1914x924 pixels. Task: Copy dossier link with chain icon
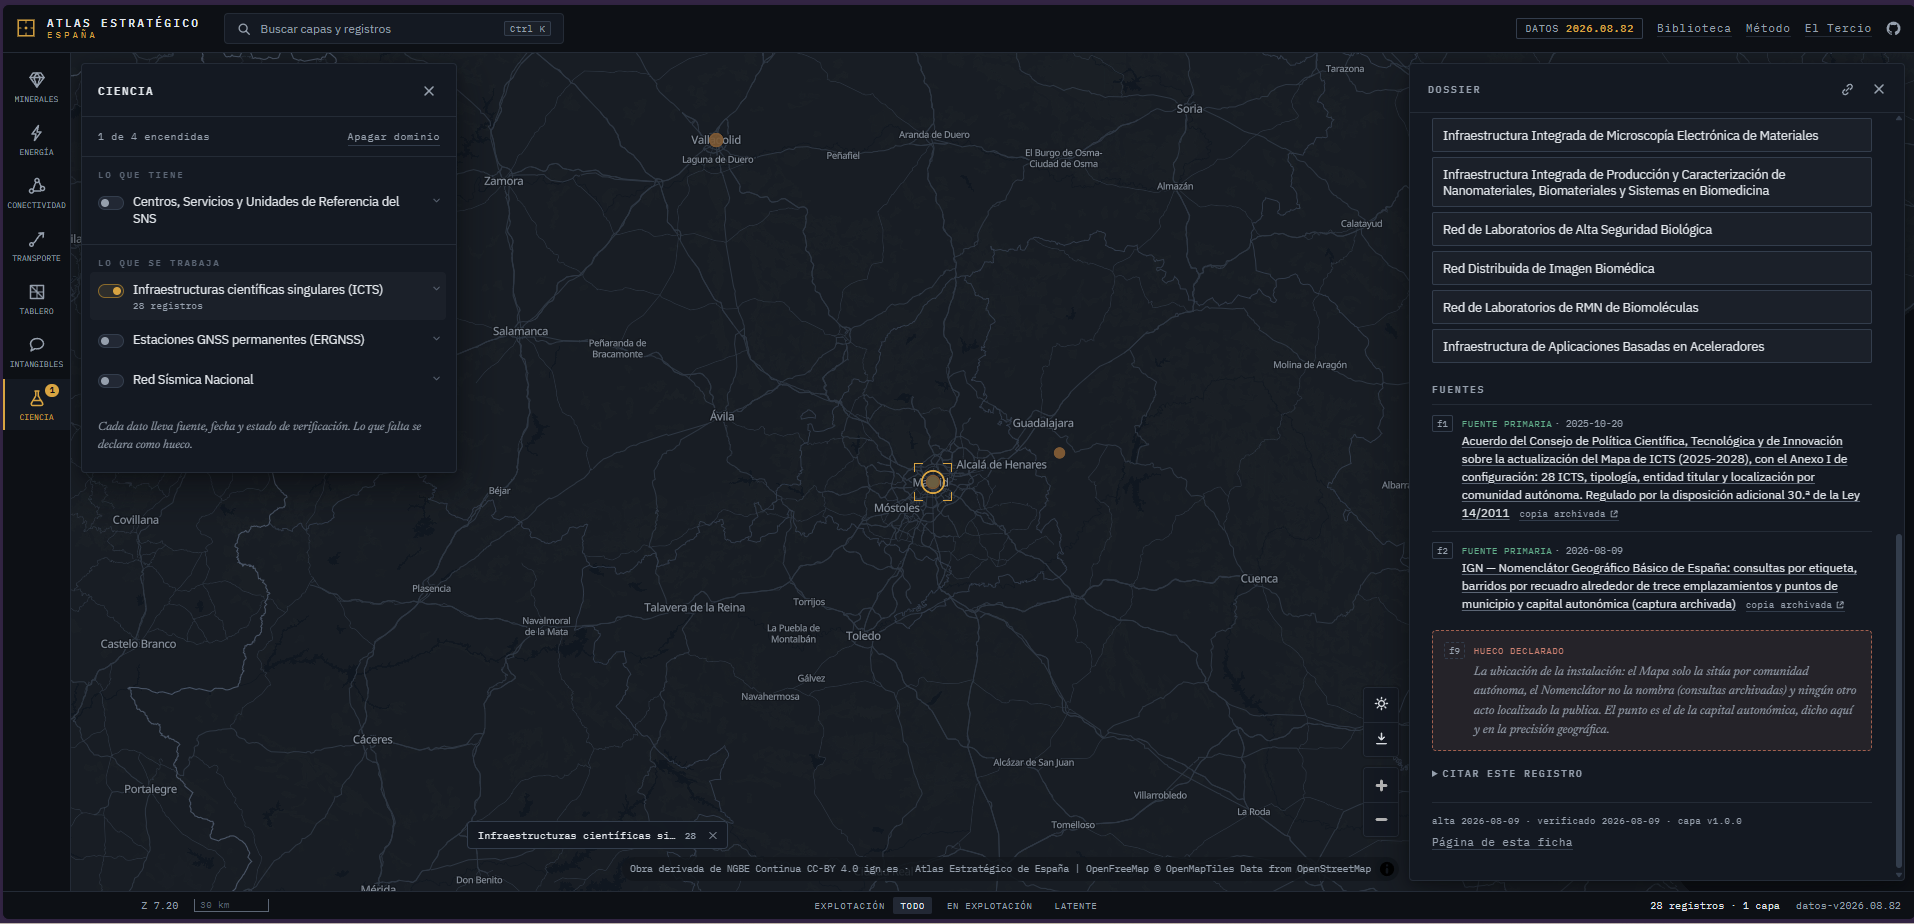point(1847,89)
